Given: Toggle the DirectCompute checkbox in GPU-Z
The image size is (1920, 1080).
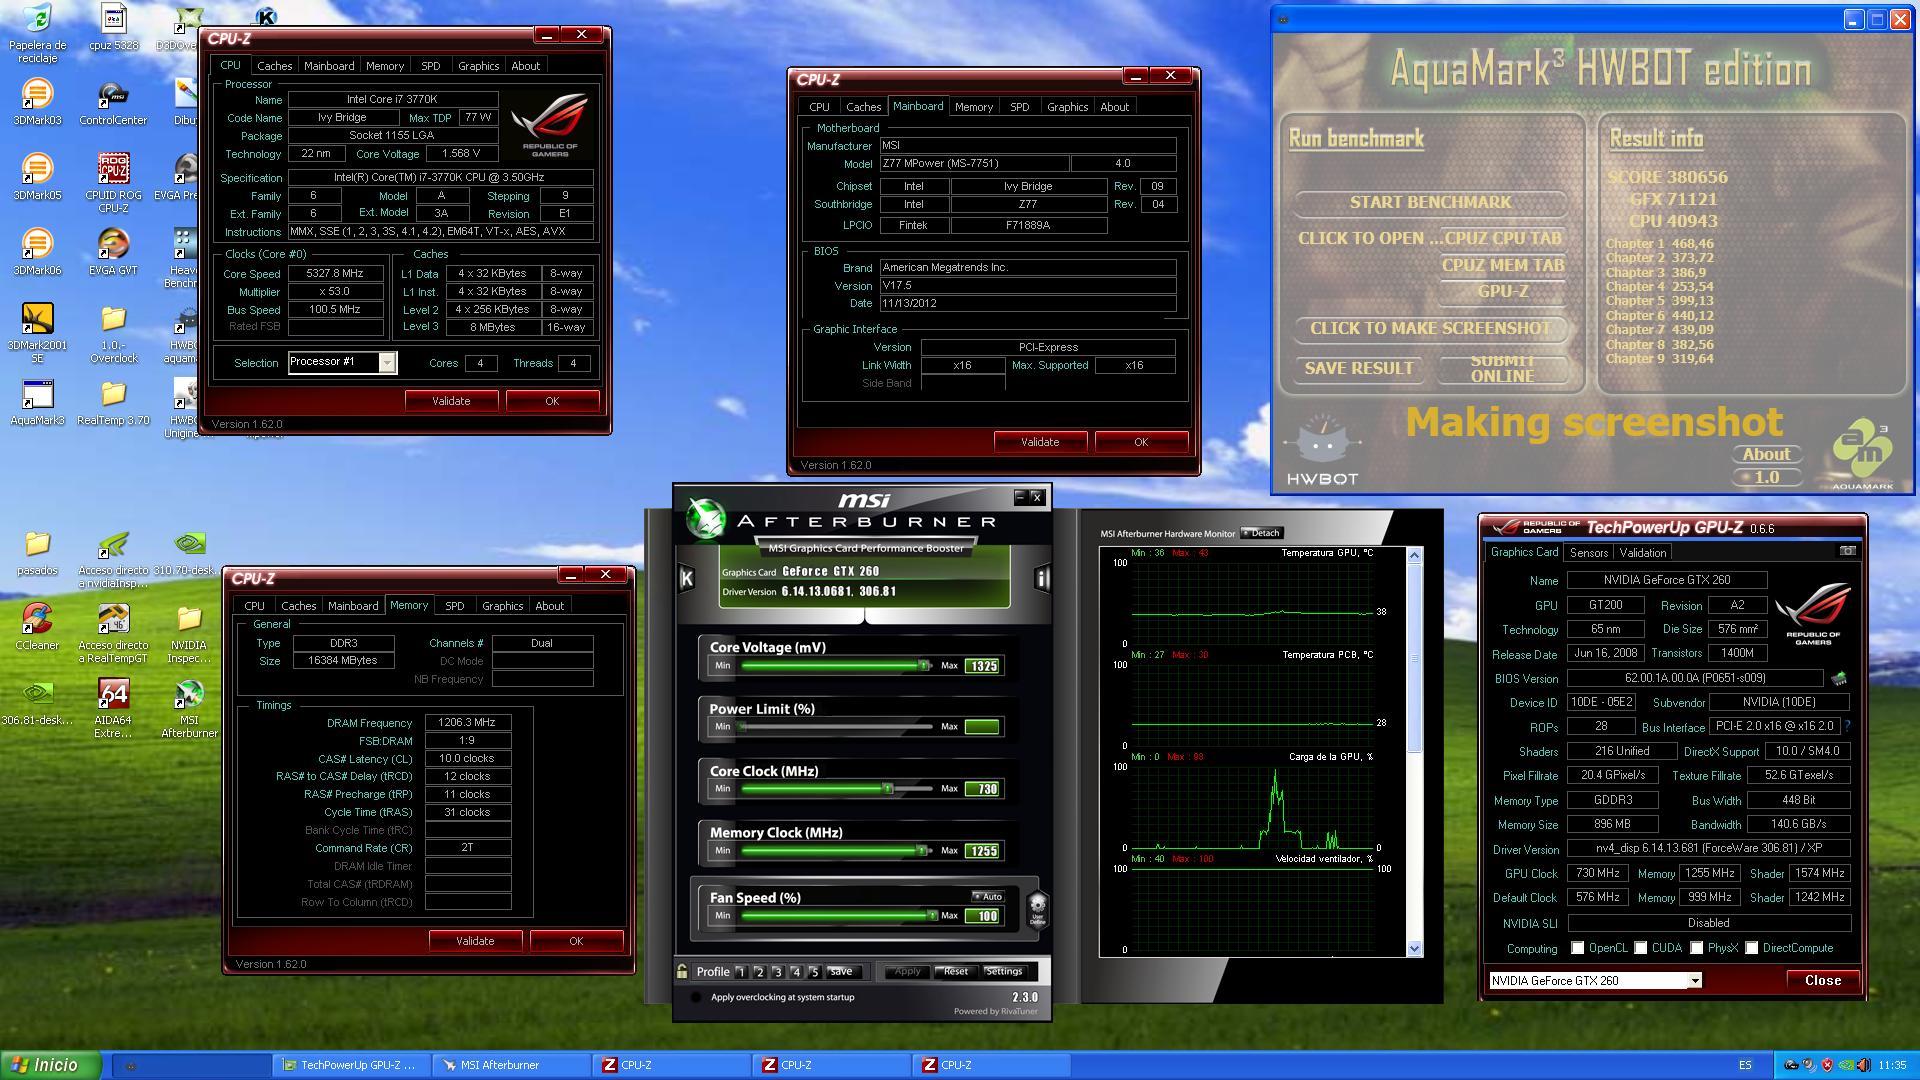Looking at the screenshot, I should click(1751, 948).
